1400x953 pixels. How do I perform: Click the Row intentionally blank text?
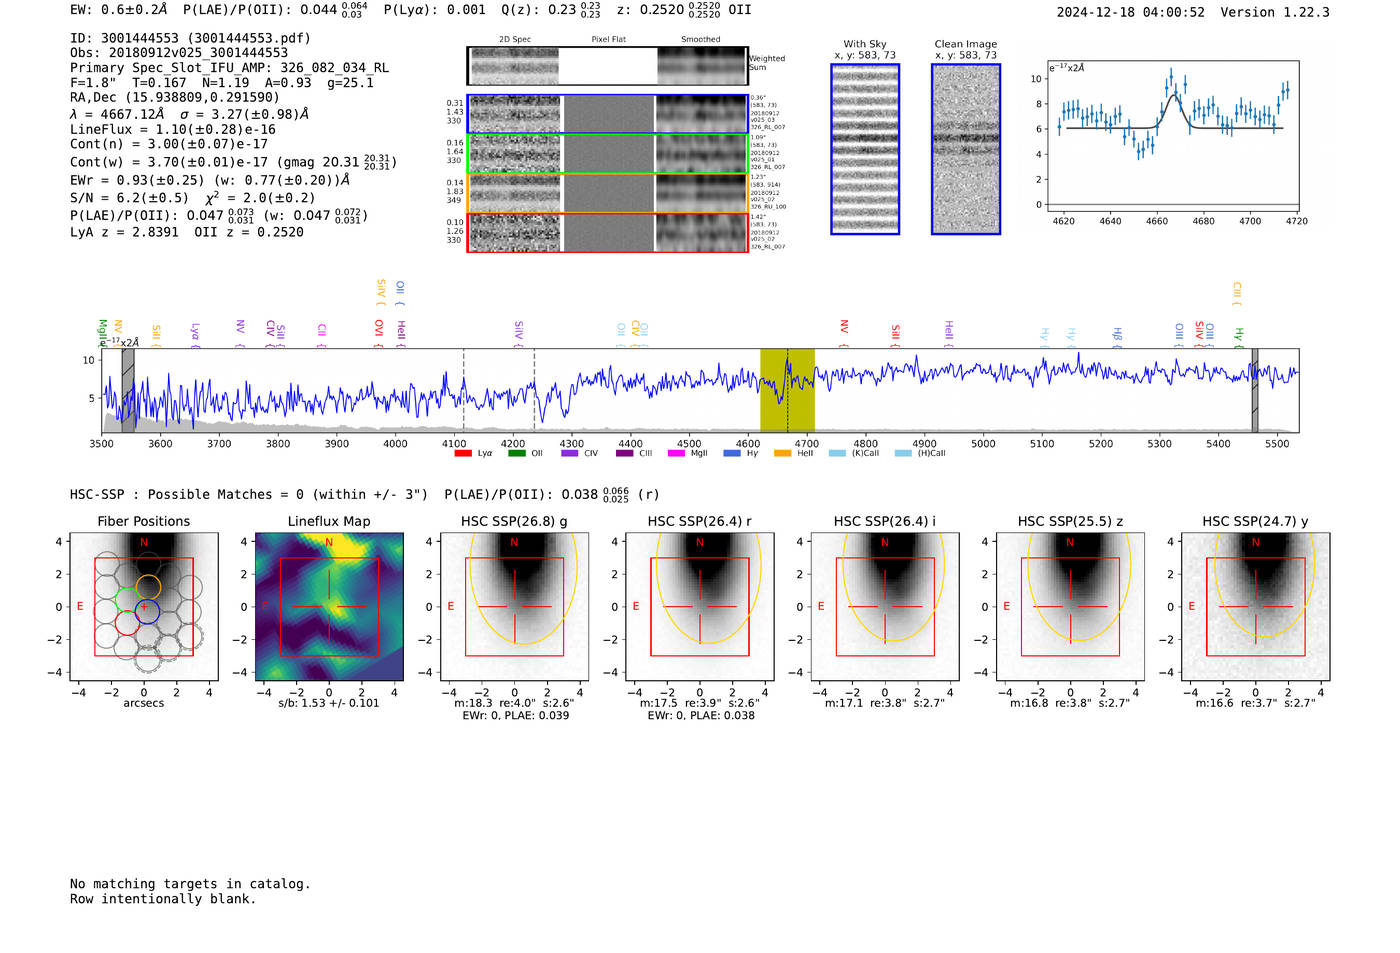pos(163,899)
